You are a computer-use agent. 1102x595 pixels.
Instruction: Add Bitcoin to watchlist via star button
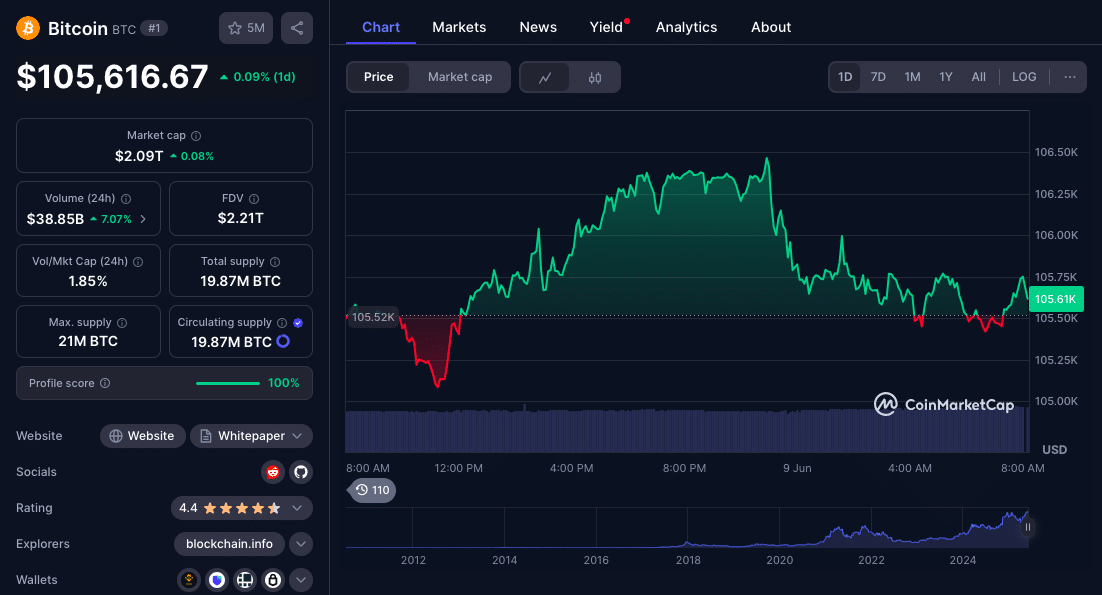pos(246,28)
